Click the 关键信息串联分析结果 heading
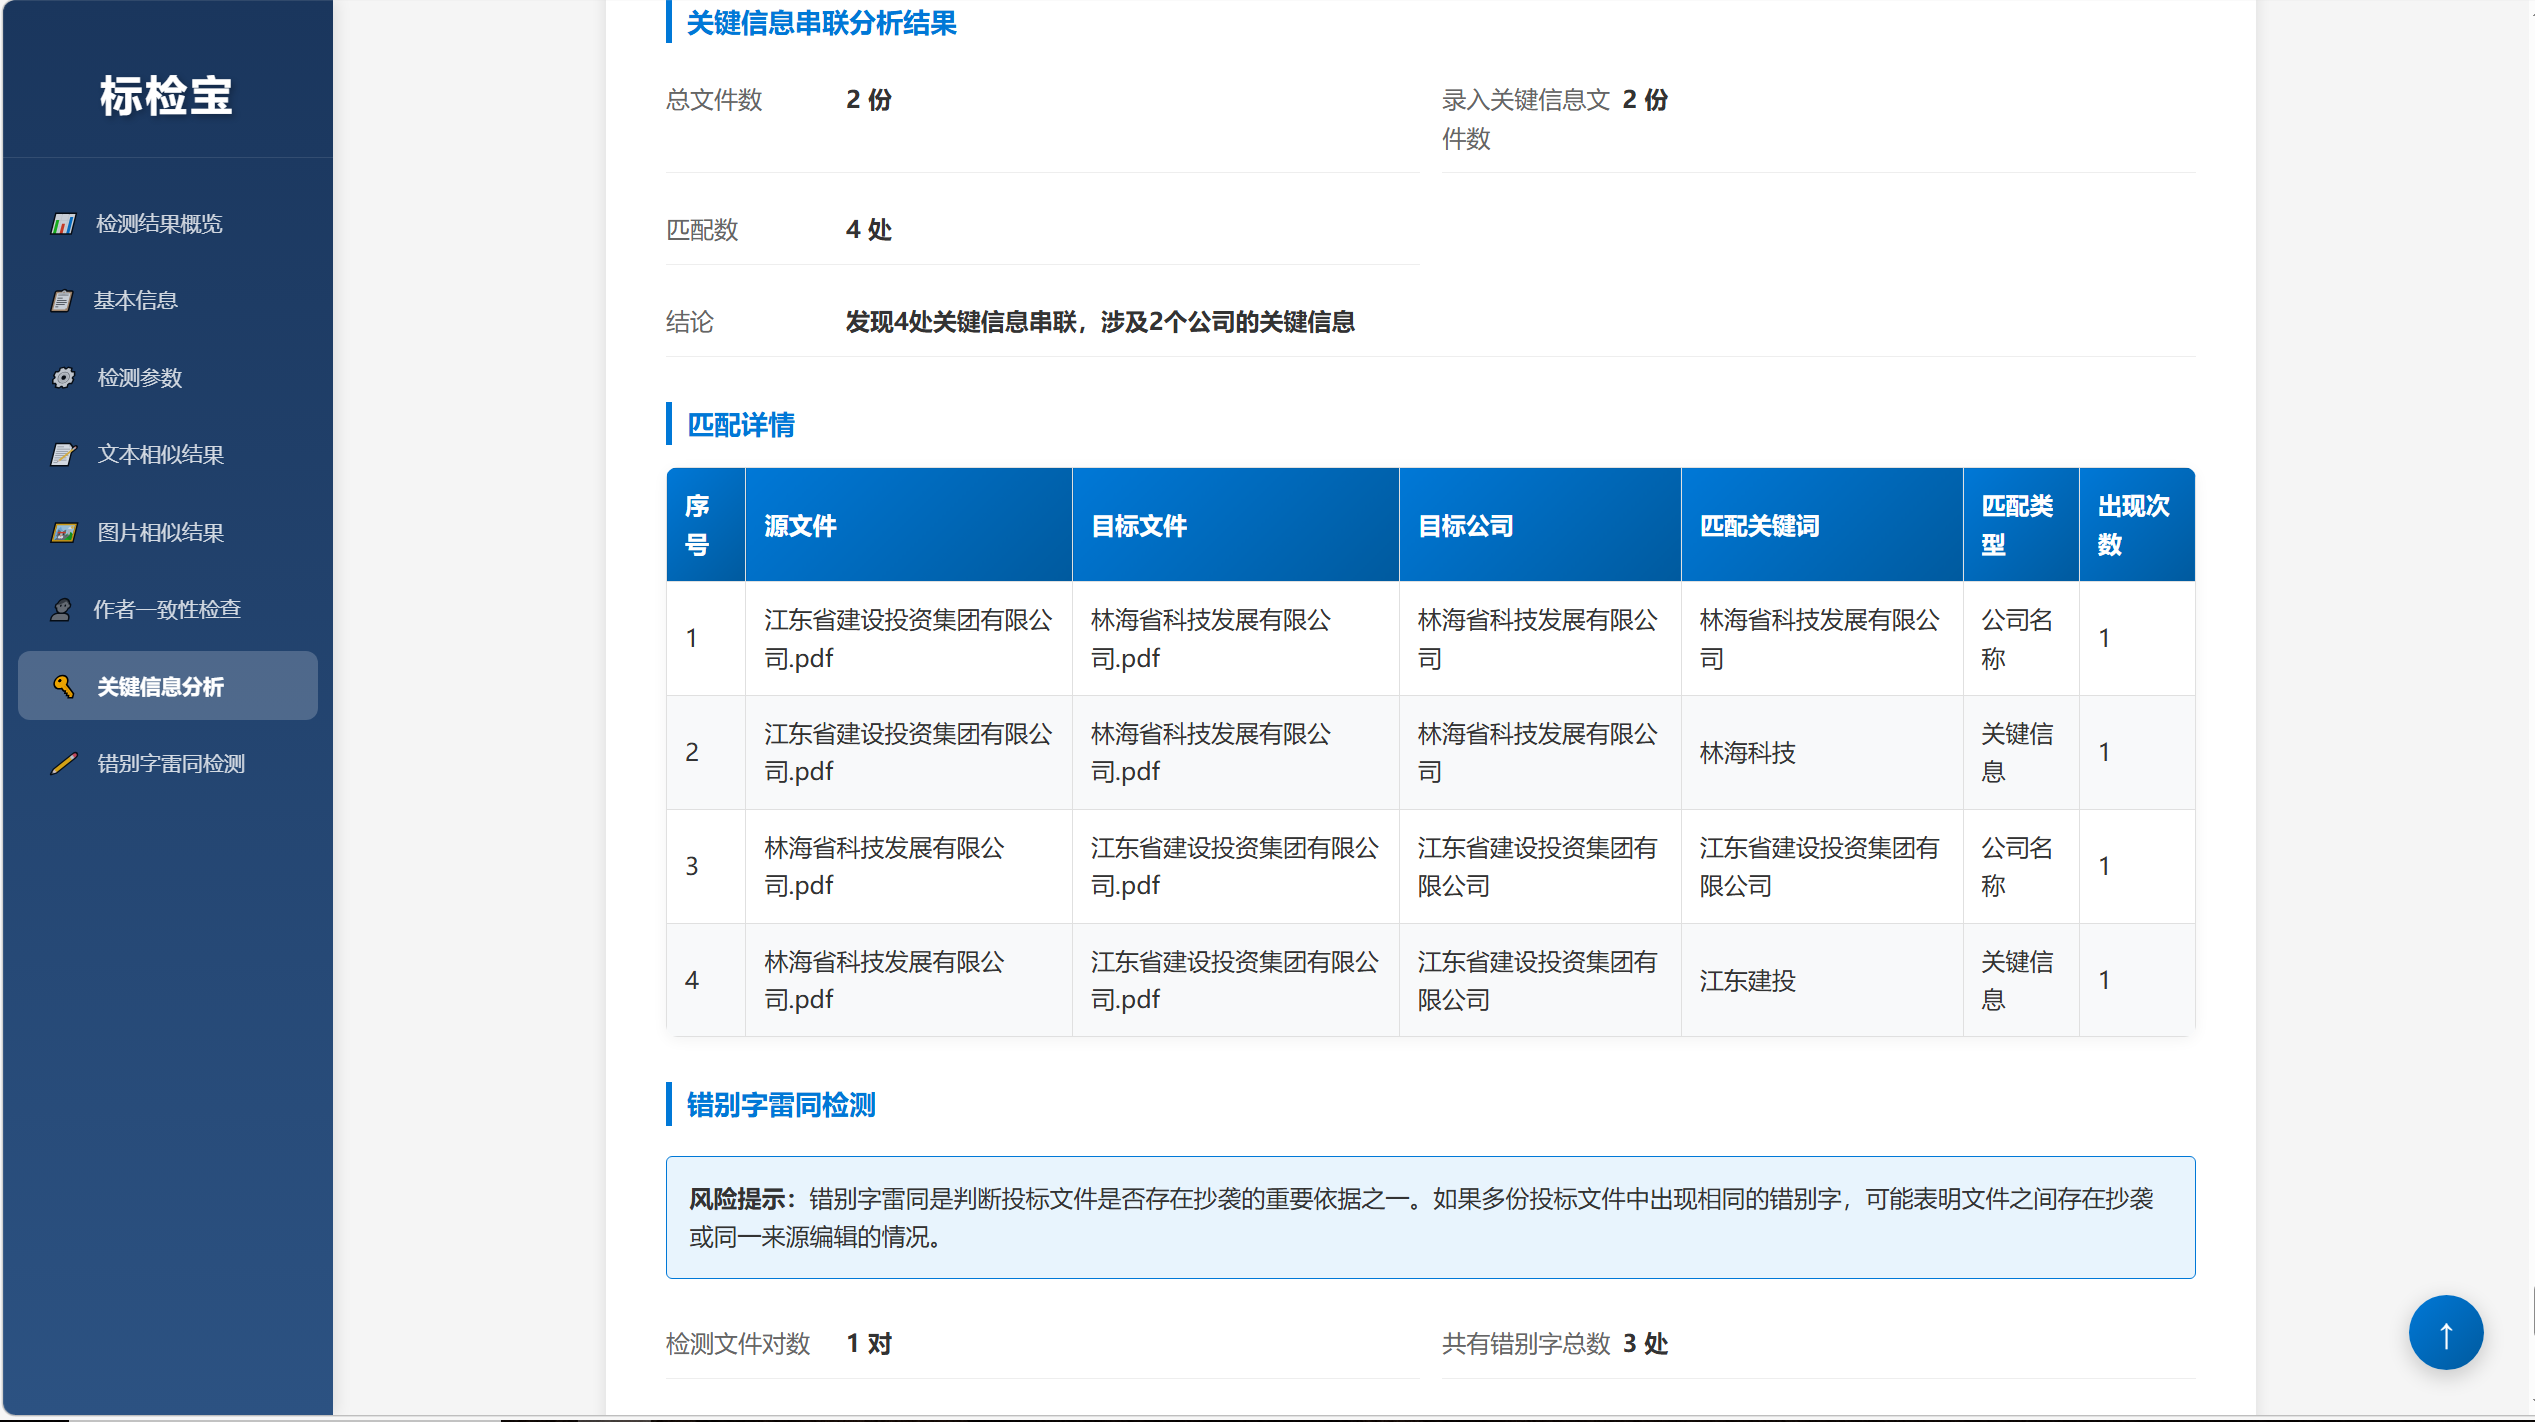 (x=818, y=24)
